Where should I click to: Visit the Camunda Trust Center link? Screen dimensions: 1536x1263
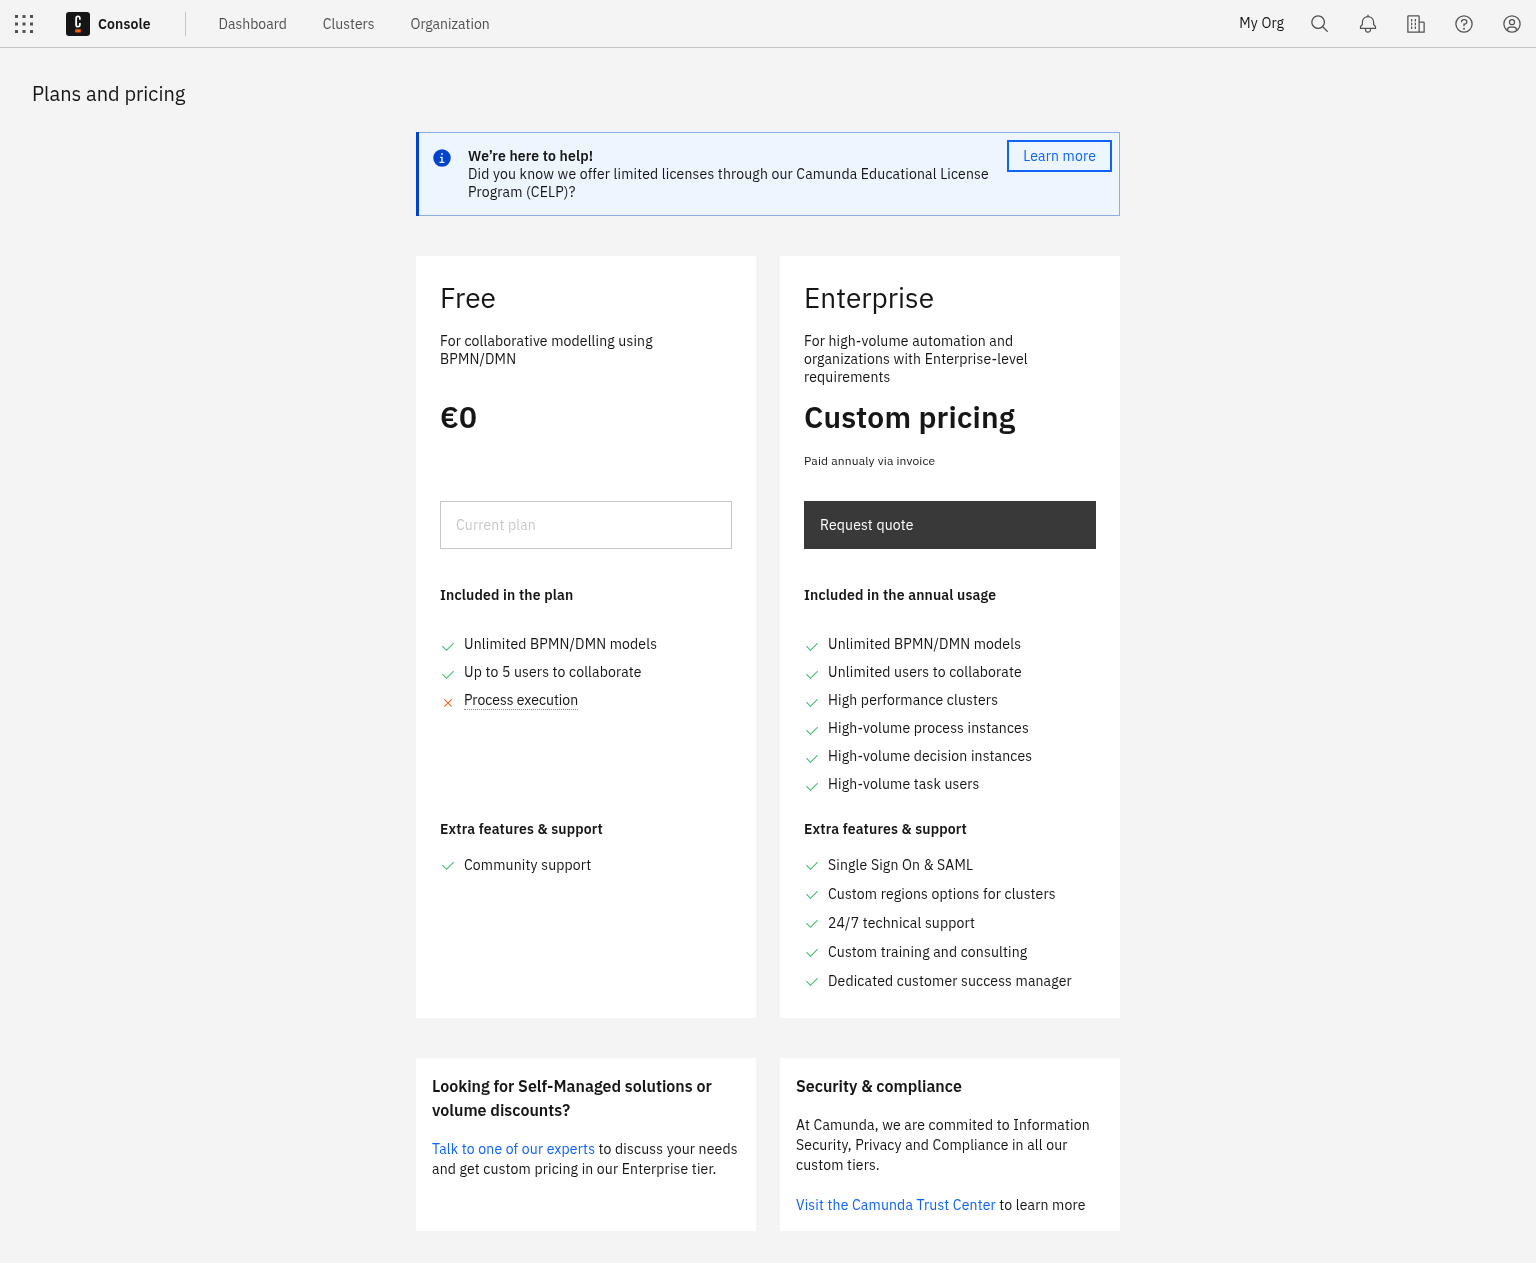[895, 1205]
